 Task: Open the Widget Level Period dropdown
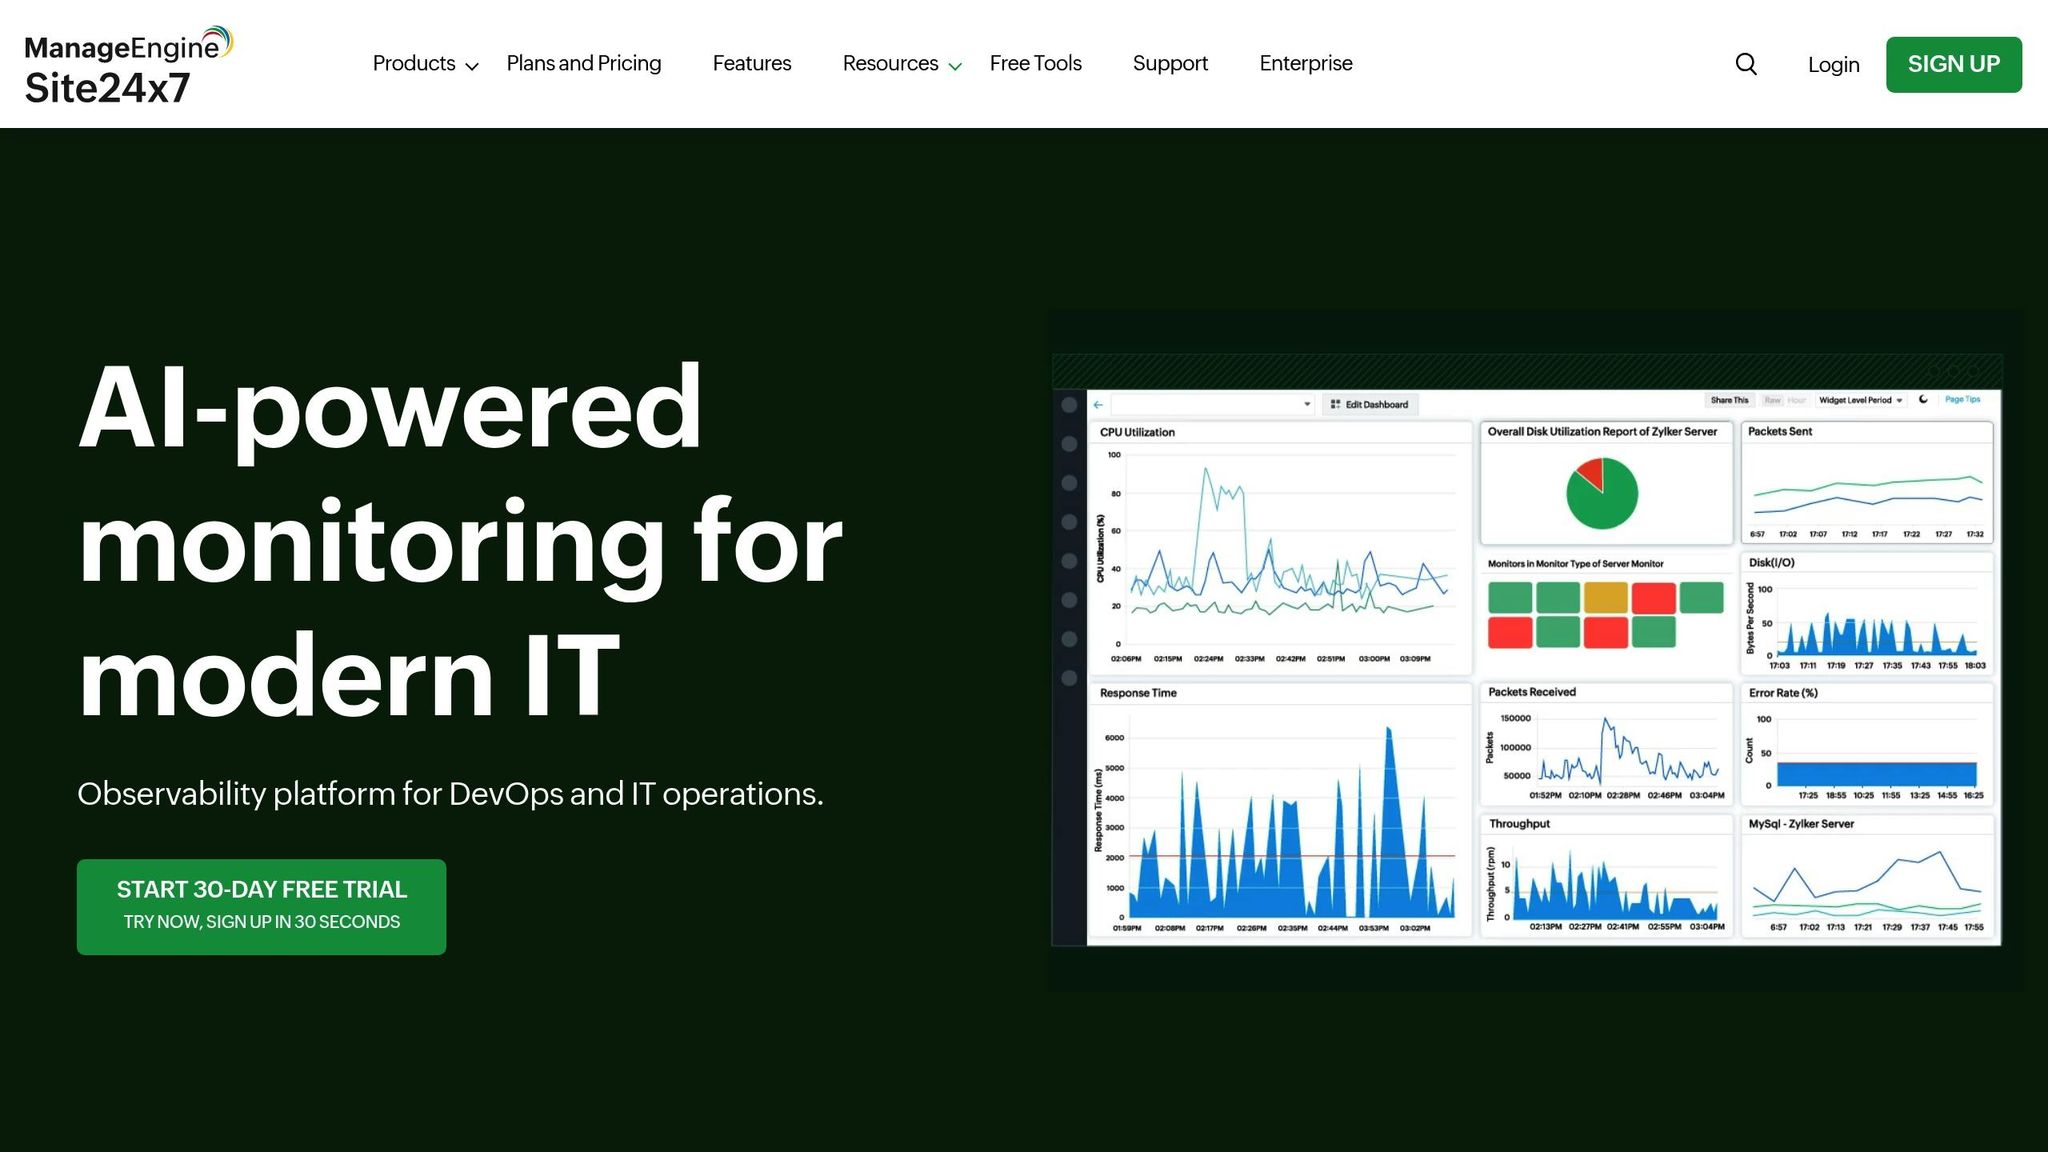[1858, 400]
